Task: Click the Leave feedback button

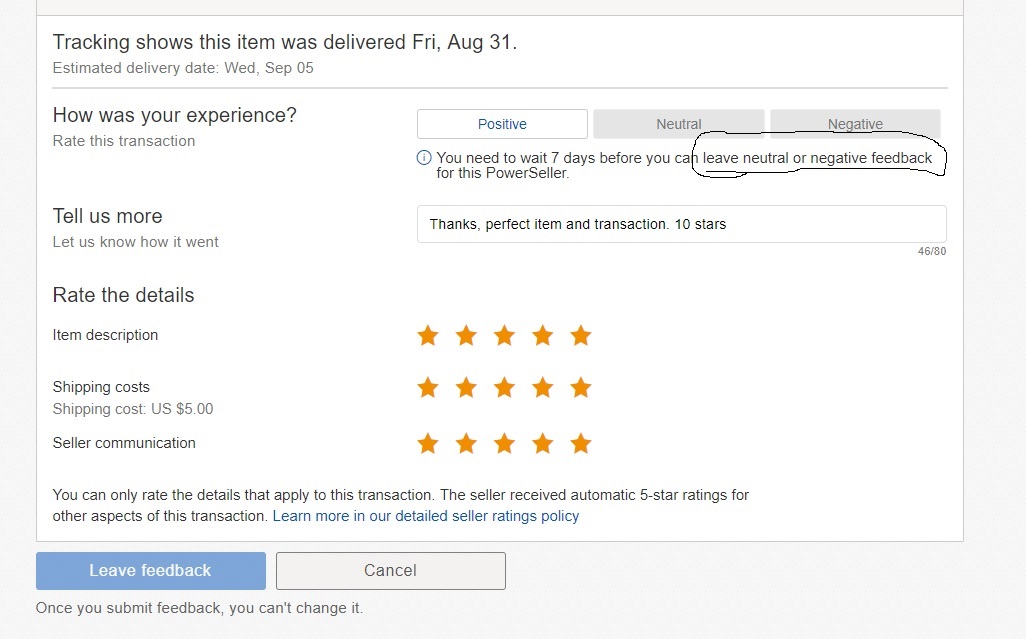Action: tap(150, 570)
